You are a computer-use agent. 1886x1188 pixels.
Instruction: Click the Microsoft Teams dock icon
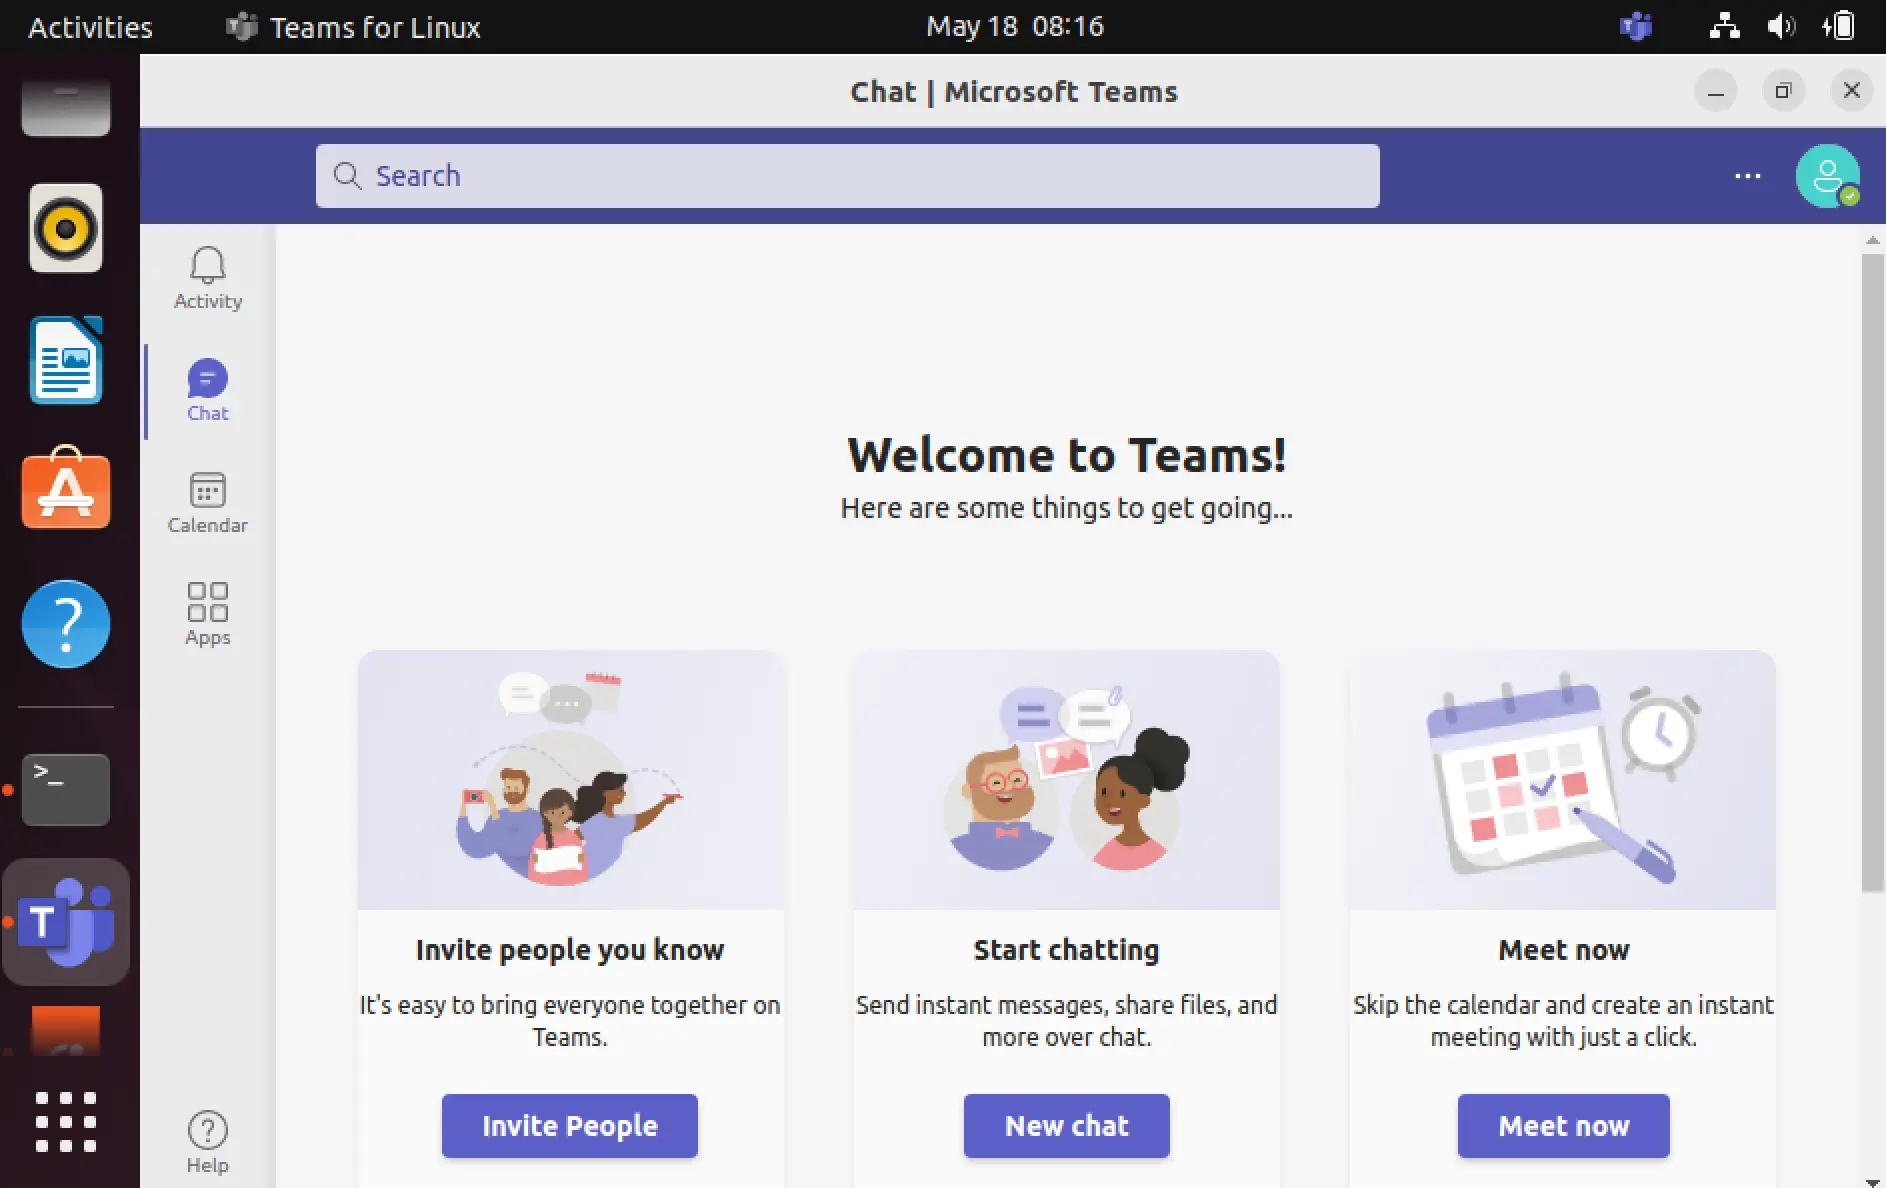pyautogui.click(x=66, y=922)
